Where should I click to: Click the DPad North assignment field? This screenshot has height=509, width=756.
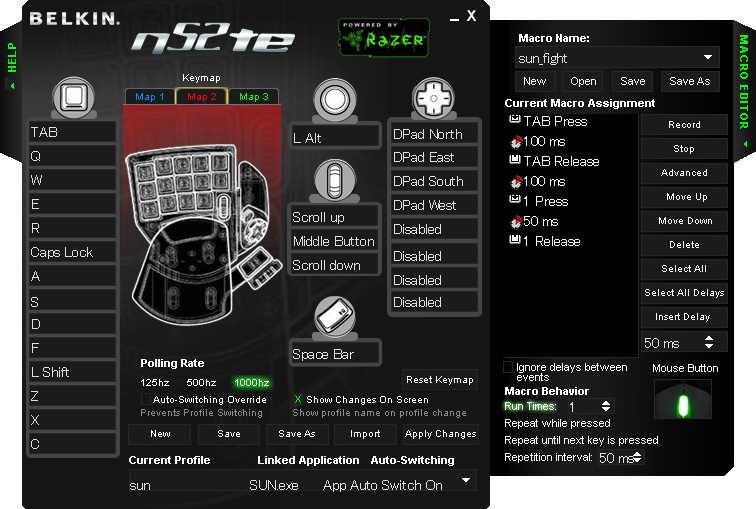434,134
